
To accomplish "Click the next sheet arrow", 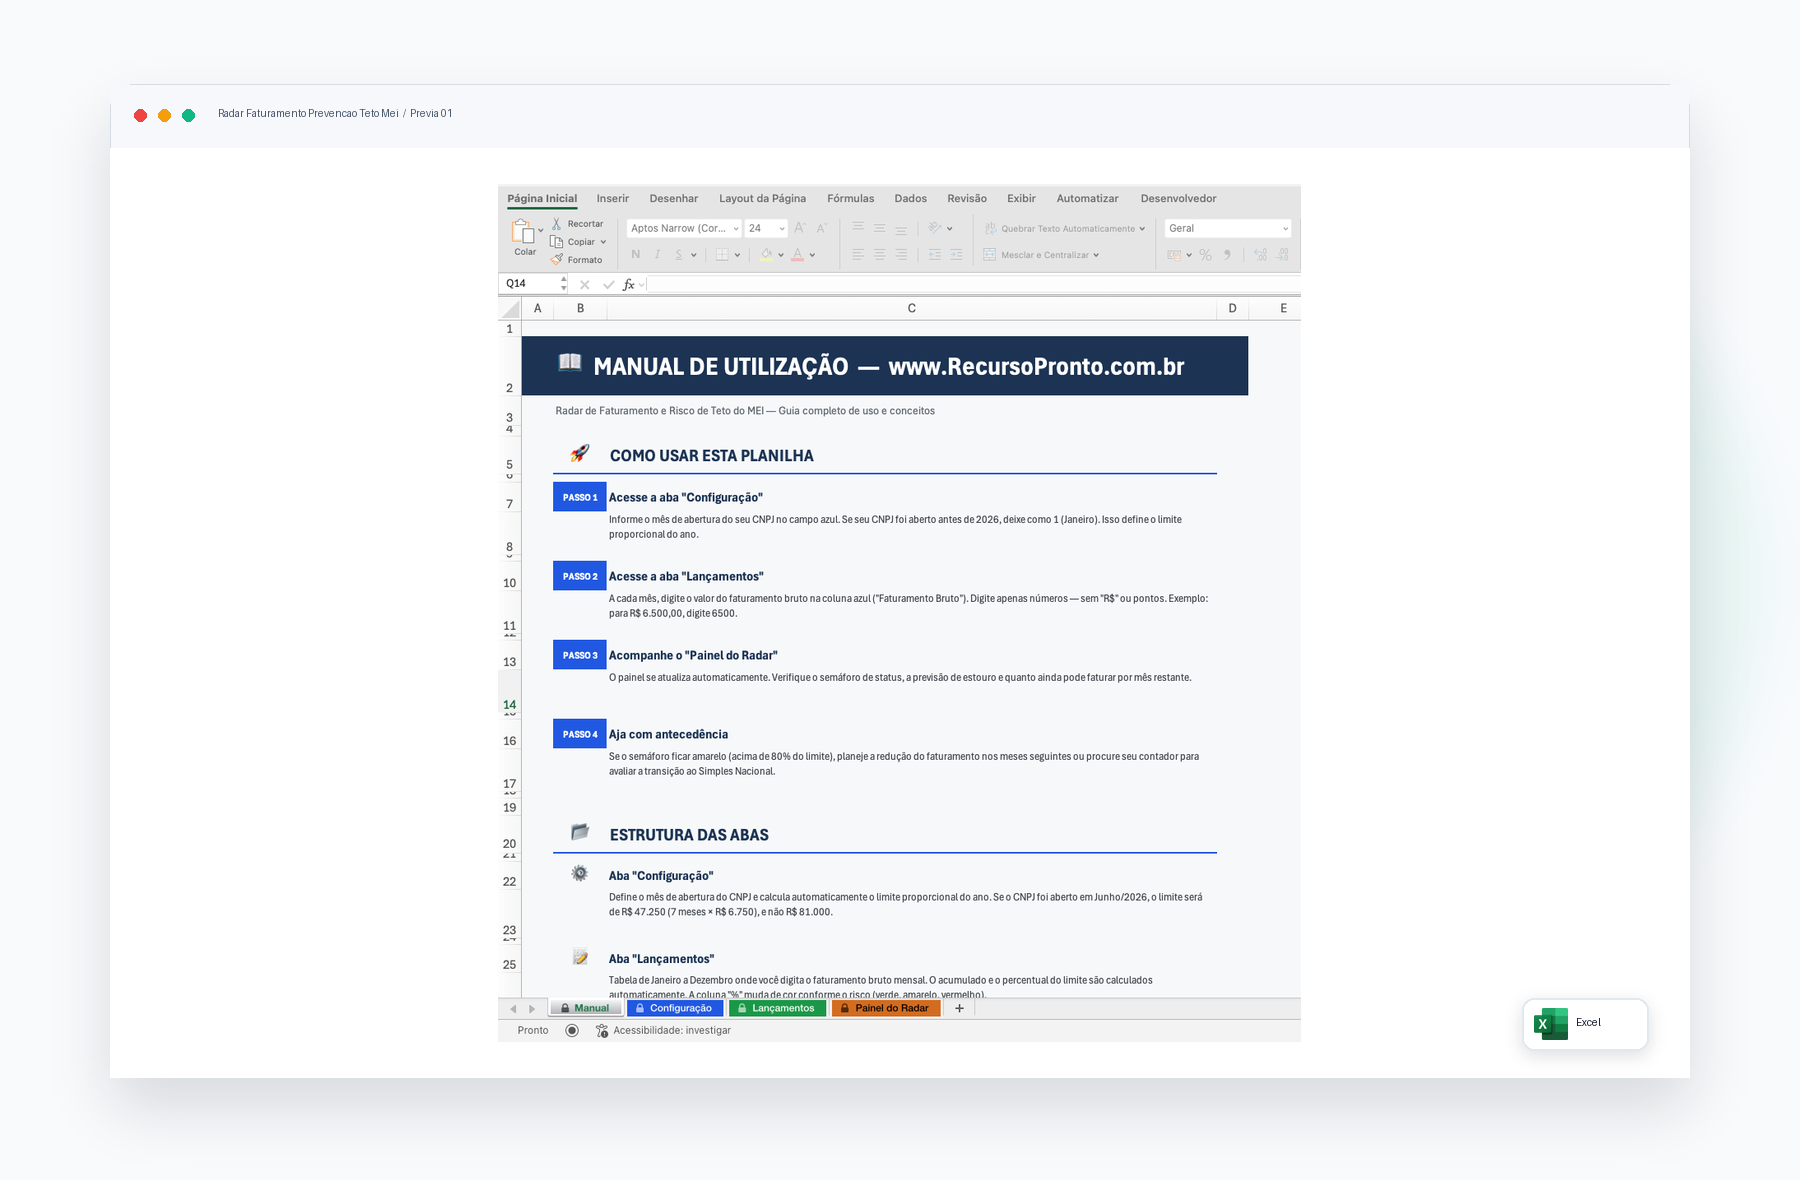I will (x=532, y=1009).
